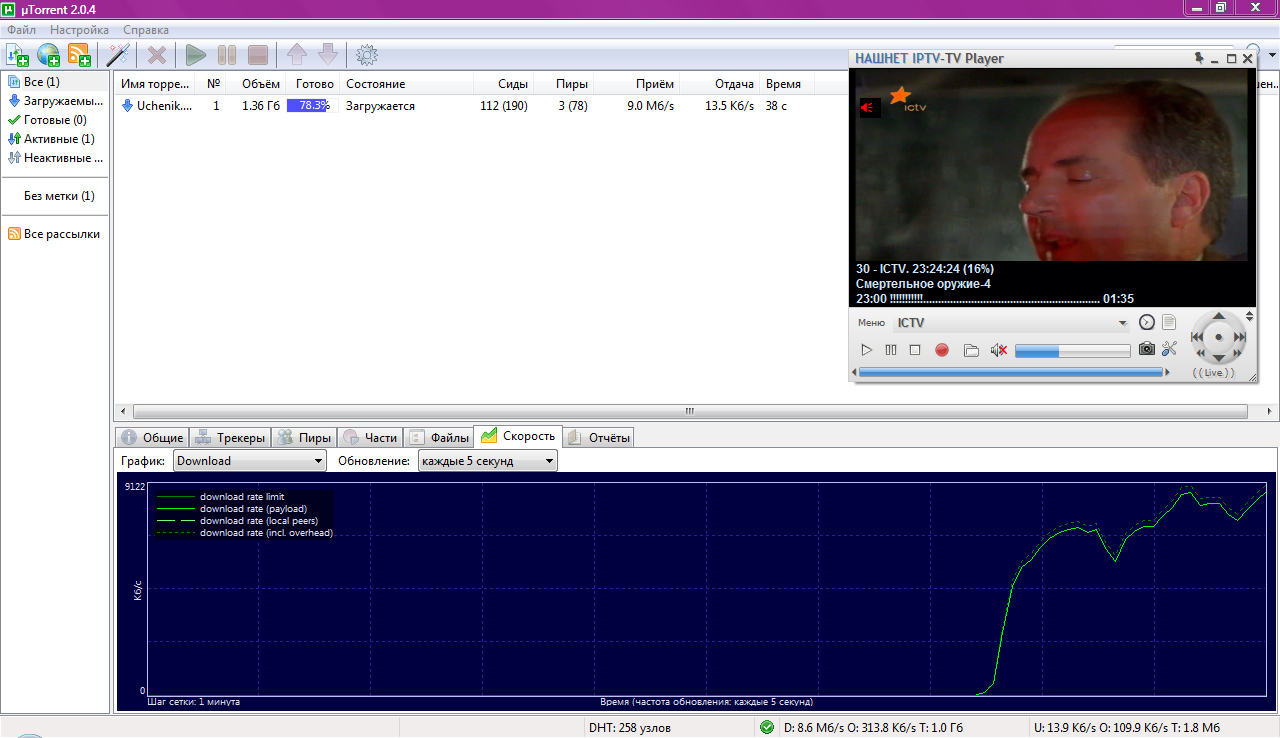Open µTorrent preferences gear icon
Viewport: 1280px width, 738px height.
[x=367, y=55]
